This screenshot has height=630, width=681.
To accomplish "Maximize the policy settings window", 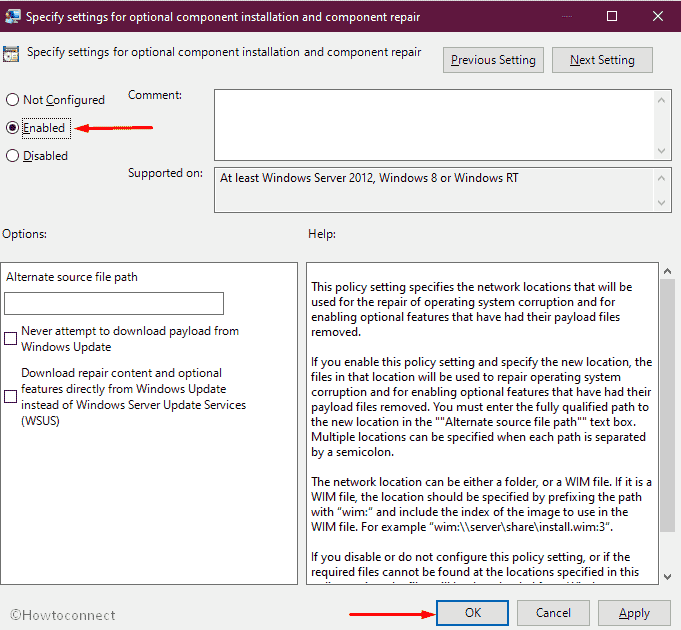I will click(612, 16).
